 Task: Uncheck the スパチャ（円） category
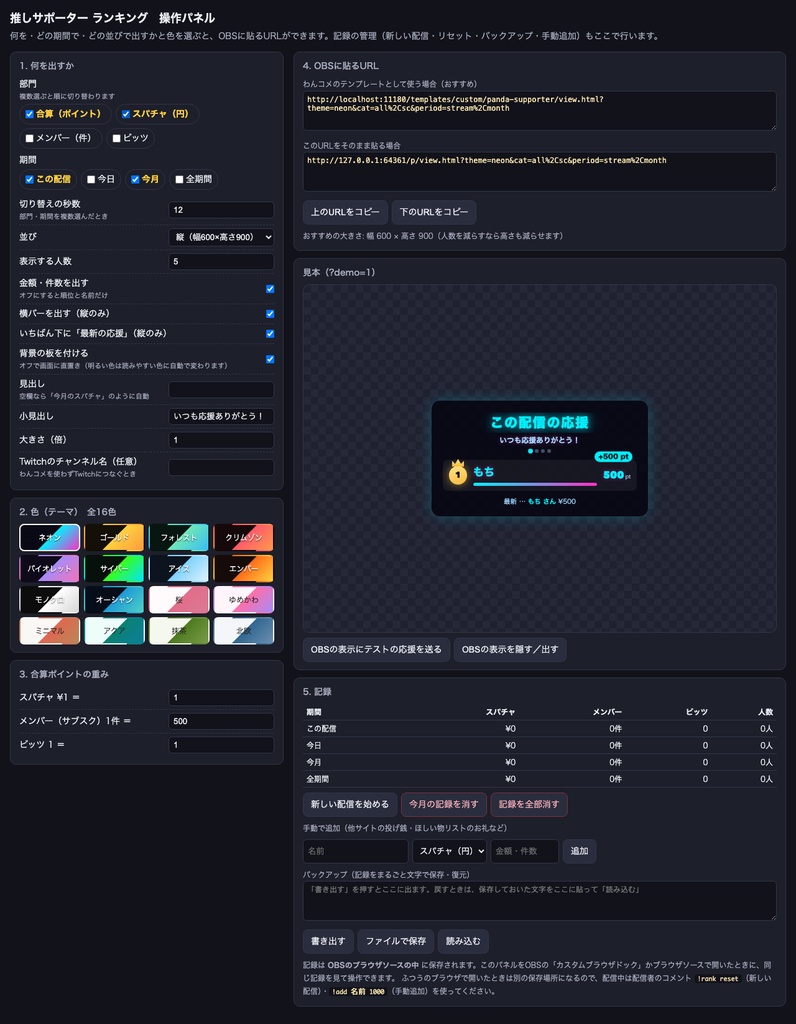pyautogui.click(x=126, y=114)
